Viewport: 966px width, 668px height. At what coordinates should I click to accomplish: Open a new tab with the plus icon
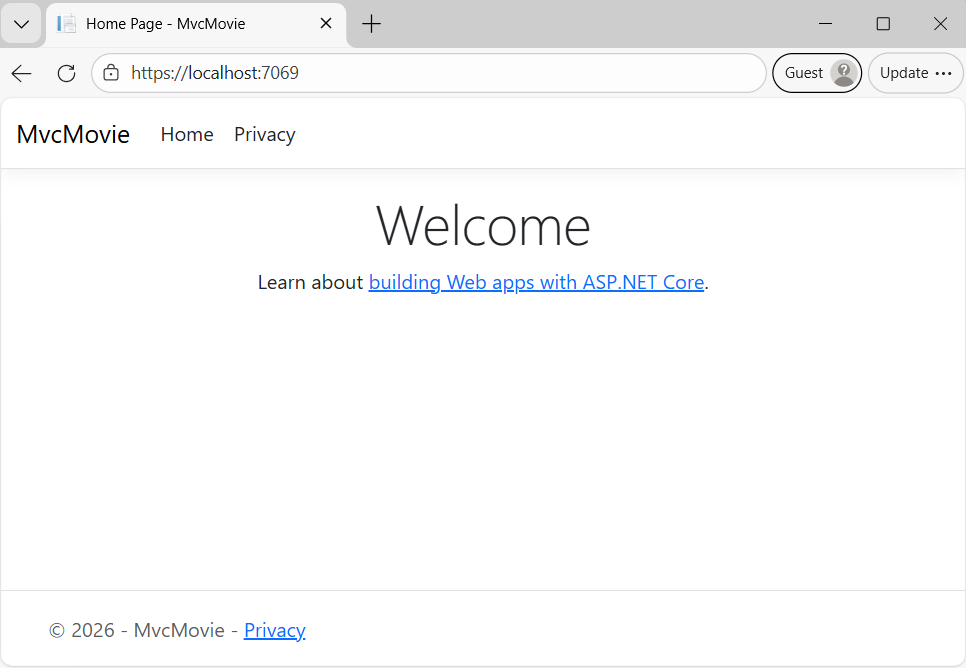point(371,23)
